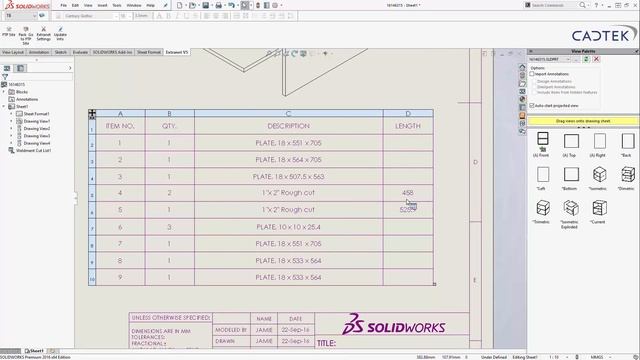Viewport: 640px width, 360px height.
Task: Click the Options gear icon in top toolbar
Action: pyautogui.click(x=275, y=5)
